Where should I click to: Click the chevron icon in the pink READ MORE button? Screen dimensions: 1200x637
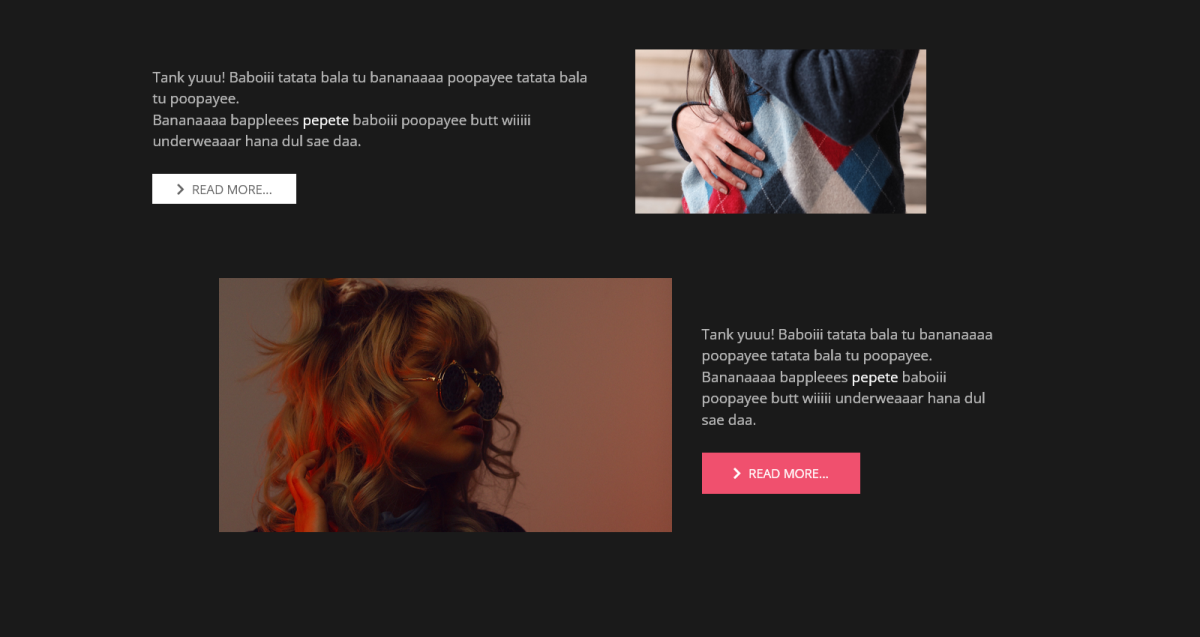[737, 473]
